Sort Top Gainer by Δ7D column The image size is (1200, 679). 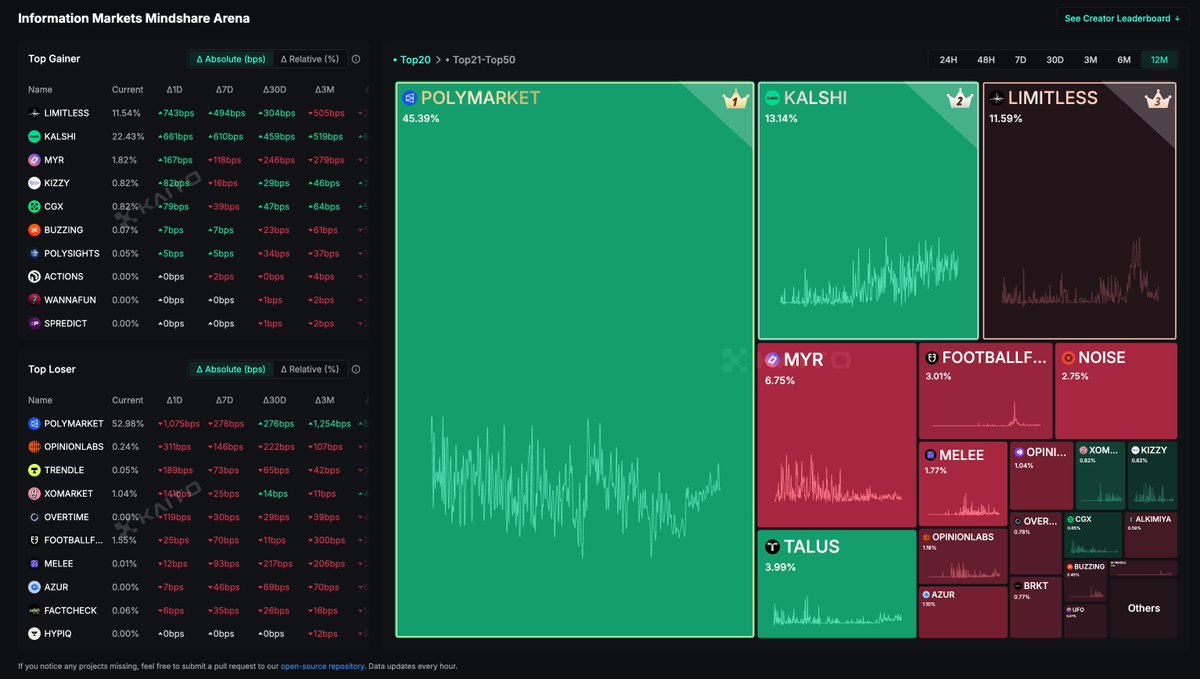(x=224, y=89)
